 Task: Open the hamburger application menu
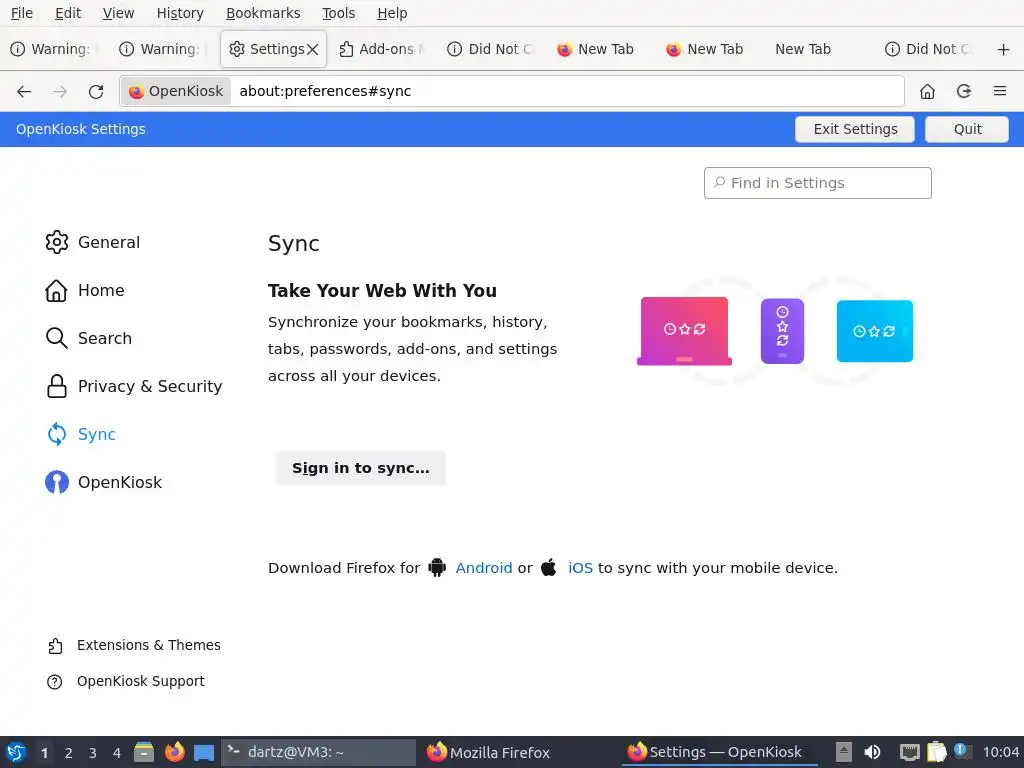[x=1000, y=91]
